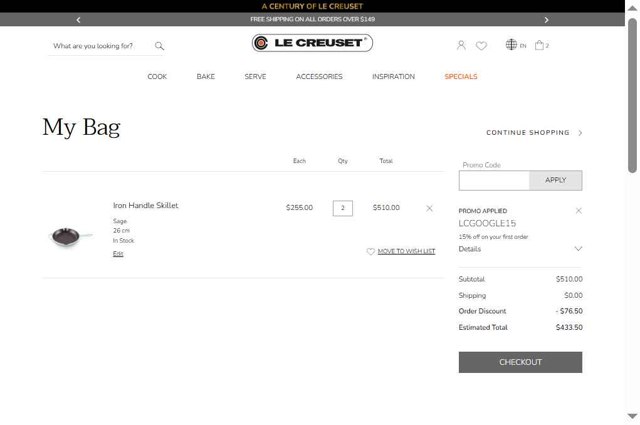The height and width of the screenshot is (425, 640).
Task: Open Iron Handle Skillet product title
Action: 146,205
